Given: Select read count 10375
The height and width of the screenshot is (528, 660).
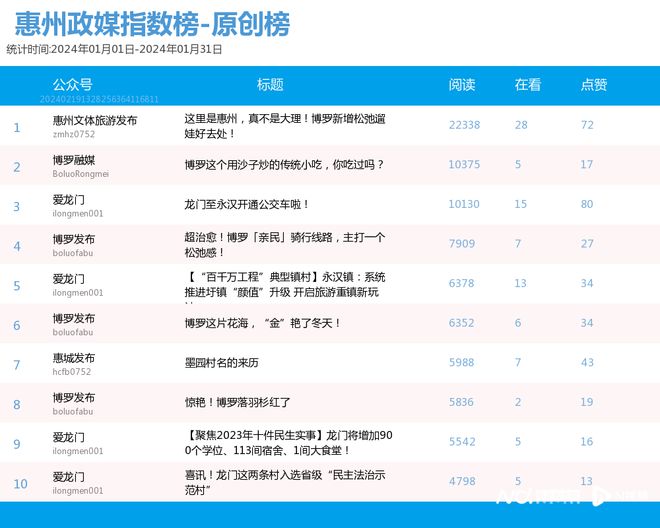Looking at the screenshot, I should click(464, 165).
